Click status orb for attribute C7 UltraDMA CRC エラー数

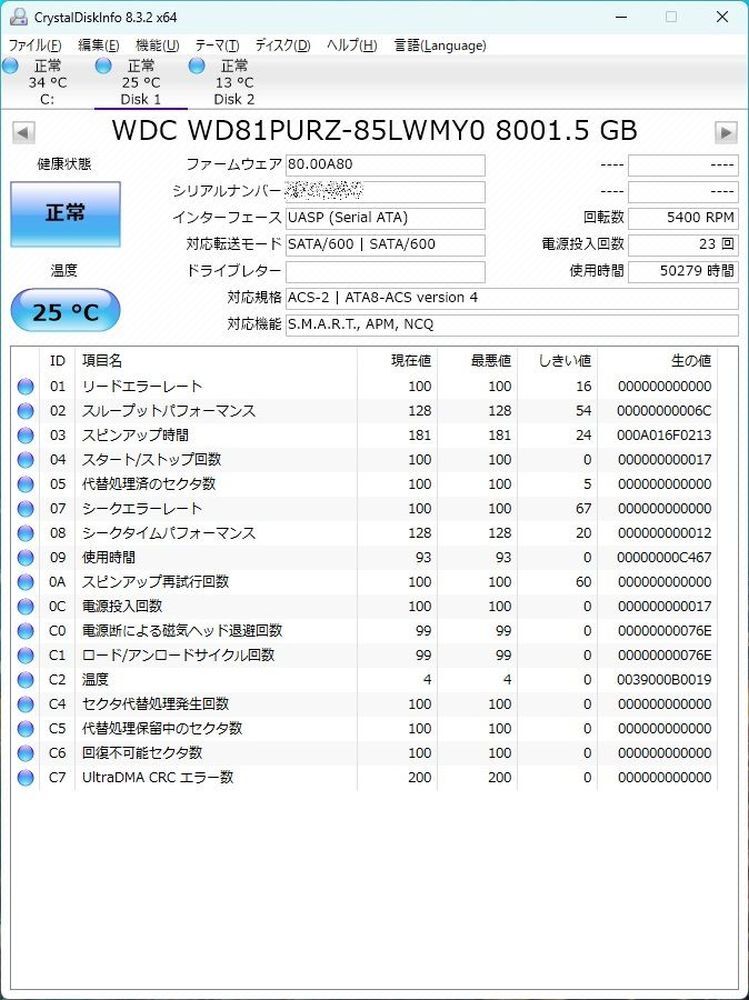26,777
